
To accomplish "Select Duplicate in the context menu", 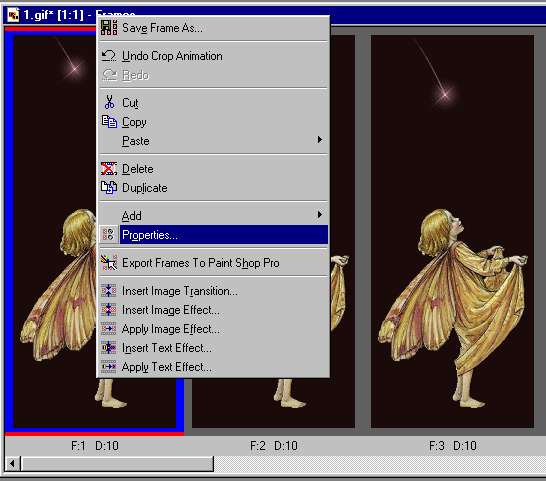I will pyautogui.click(x=213, y=188).
